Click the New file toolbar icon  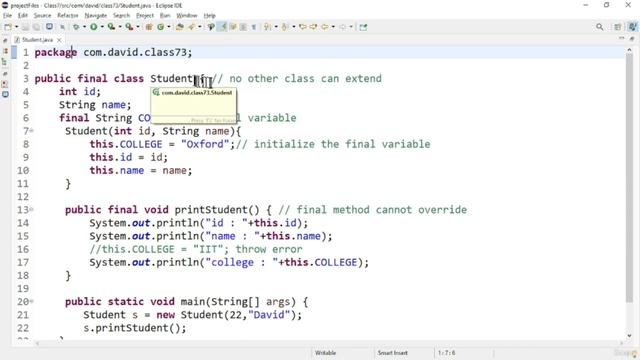coord(8,27)
